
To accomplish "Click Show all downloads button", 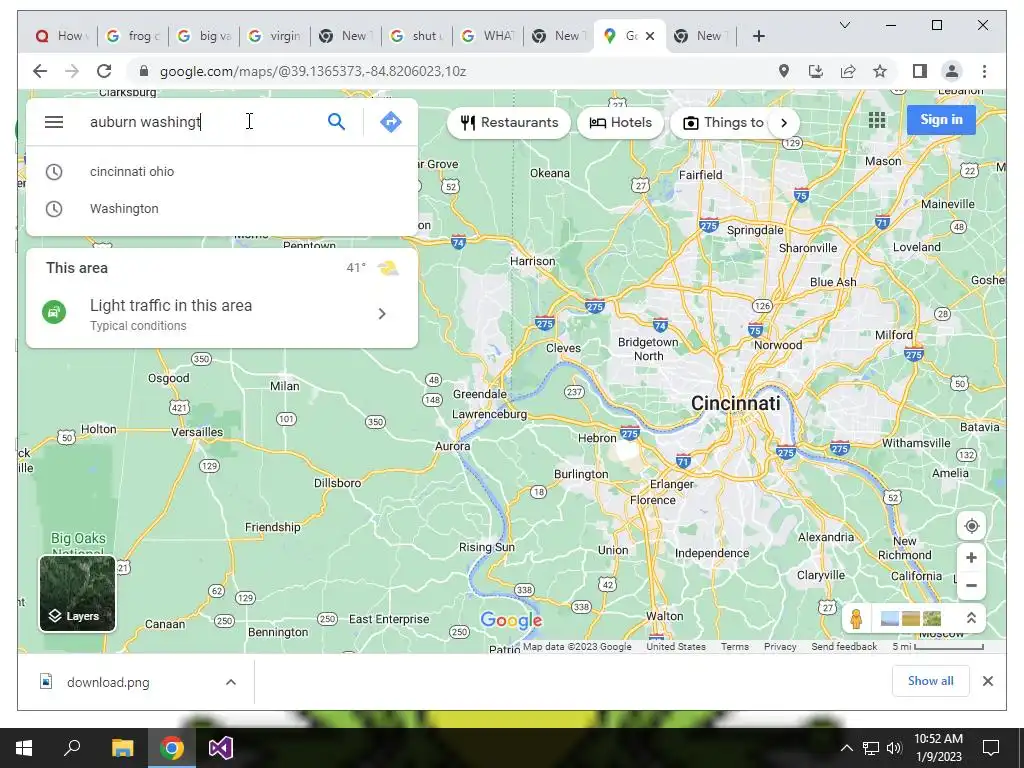I will pos(931,681).
